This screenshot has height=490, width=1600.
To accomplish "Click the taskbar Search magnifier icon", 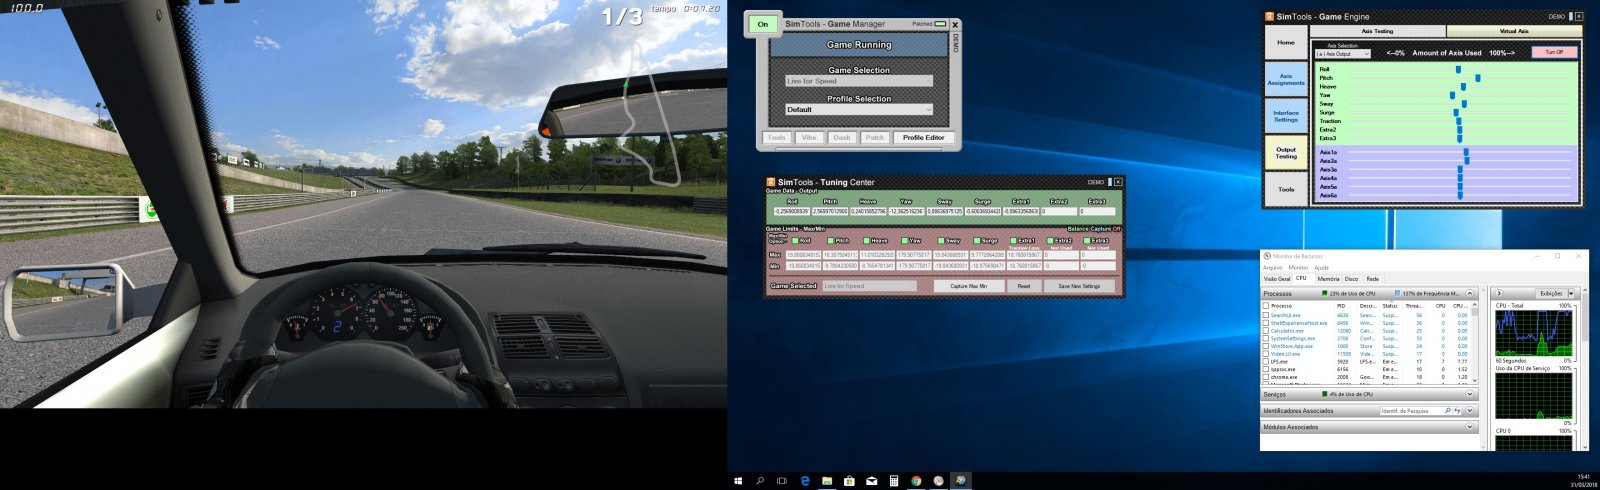I will (x=760, y=481).
